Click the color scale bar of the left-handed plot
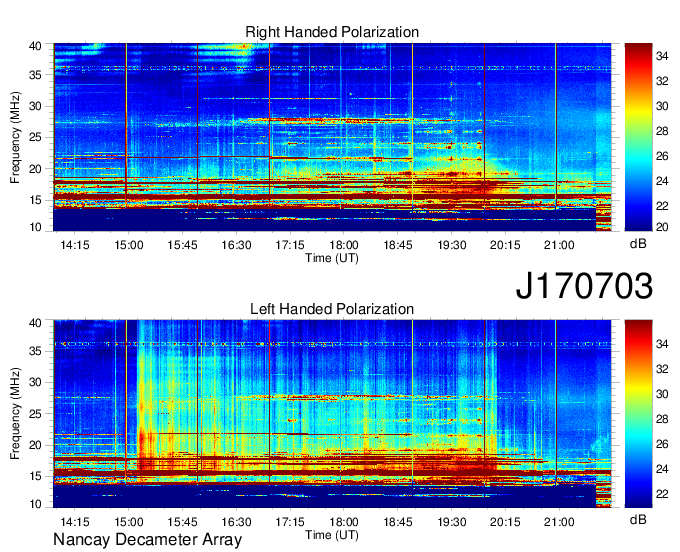Image resolution: width=680 pixels, height=552 pixels. (638, 414)
